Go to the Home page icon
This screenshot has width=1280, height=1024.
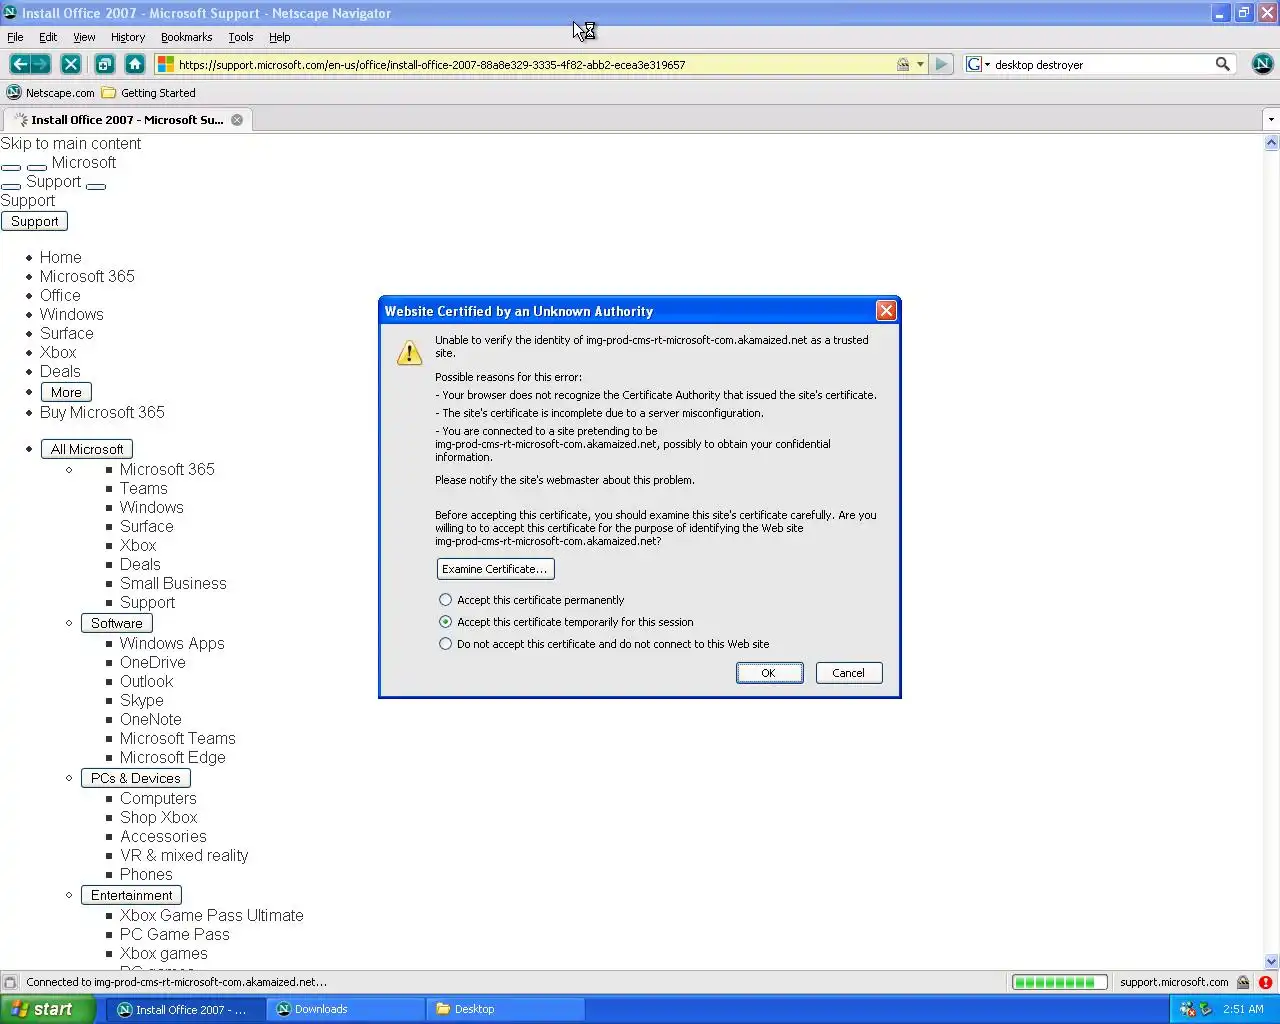(x=135, y=64)
